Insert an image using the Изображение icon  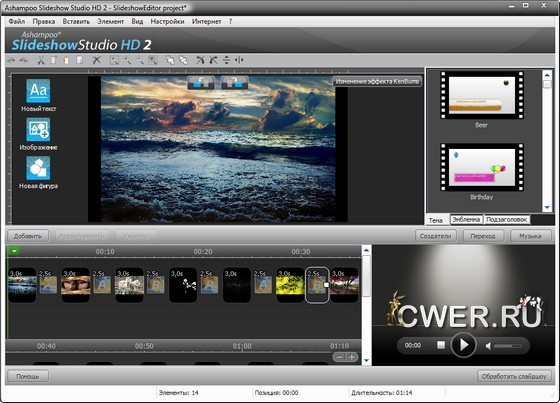38,129
